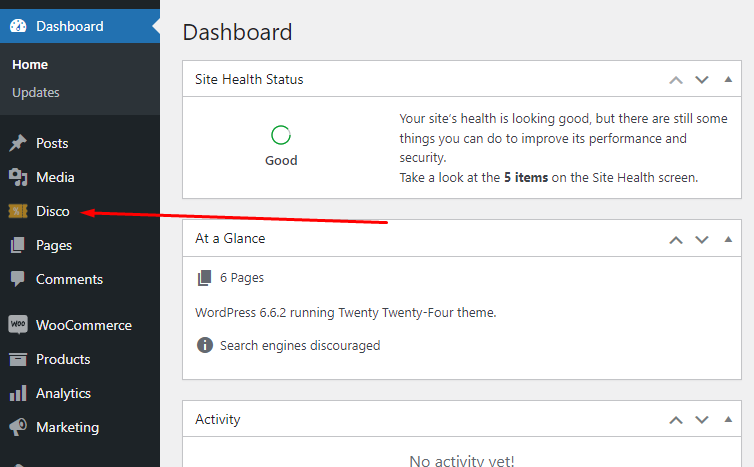Collapse the Activity panel
The height and width of the screenshot is (467, 754).
[728, 419]
